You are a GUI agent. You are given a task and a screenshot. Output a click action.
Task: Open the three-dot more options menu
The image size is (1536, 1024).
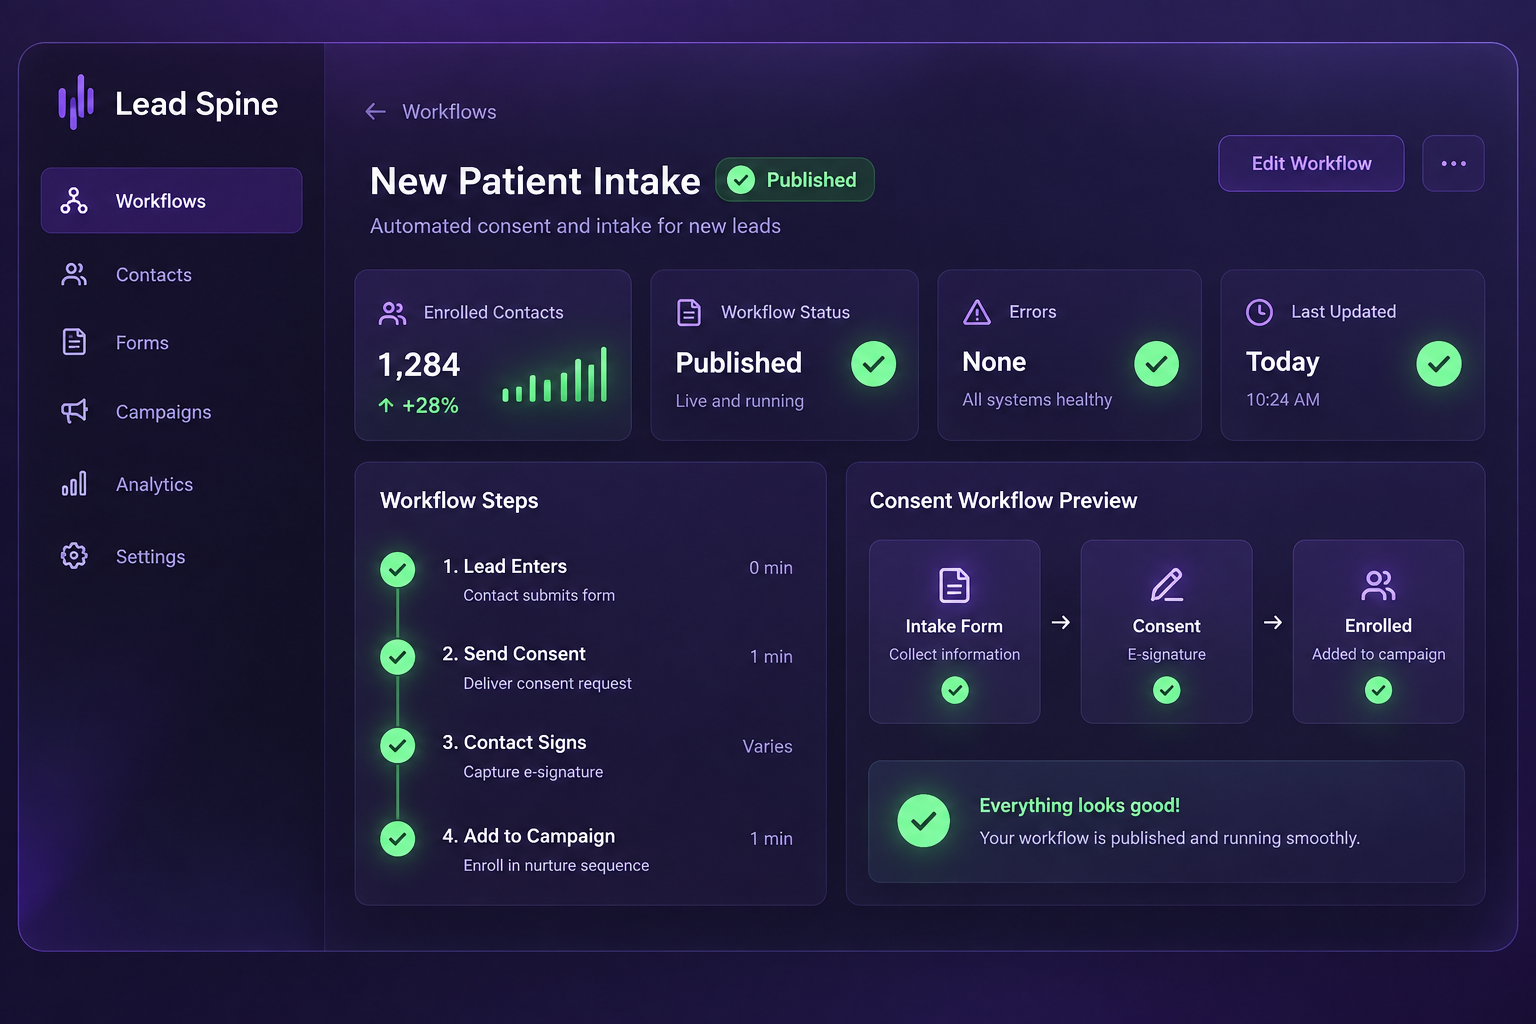click(1453, 163)
